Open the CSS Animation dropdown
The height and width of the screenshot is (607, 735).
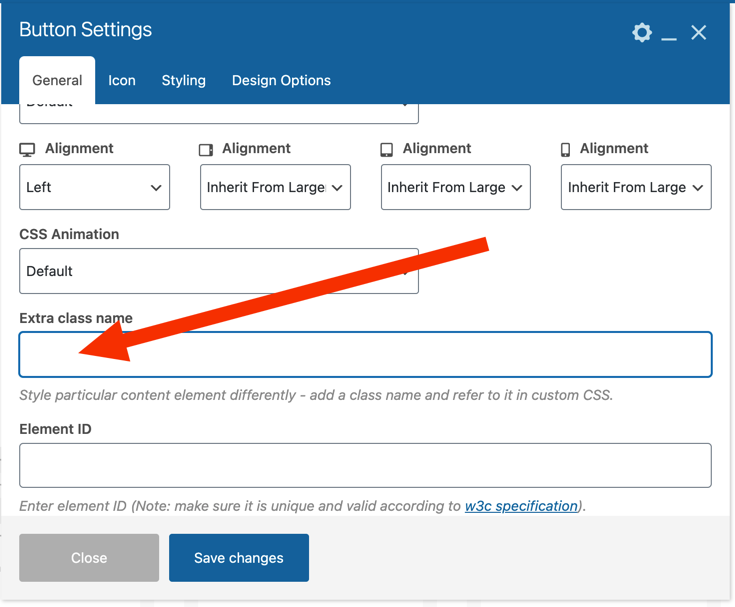(218, 271)
